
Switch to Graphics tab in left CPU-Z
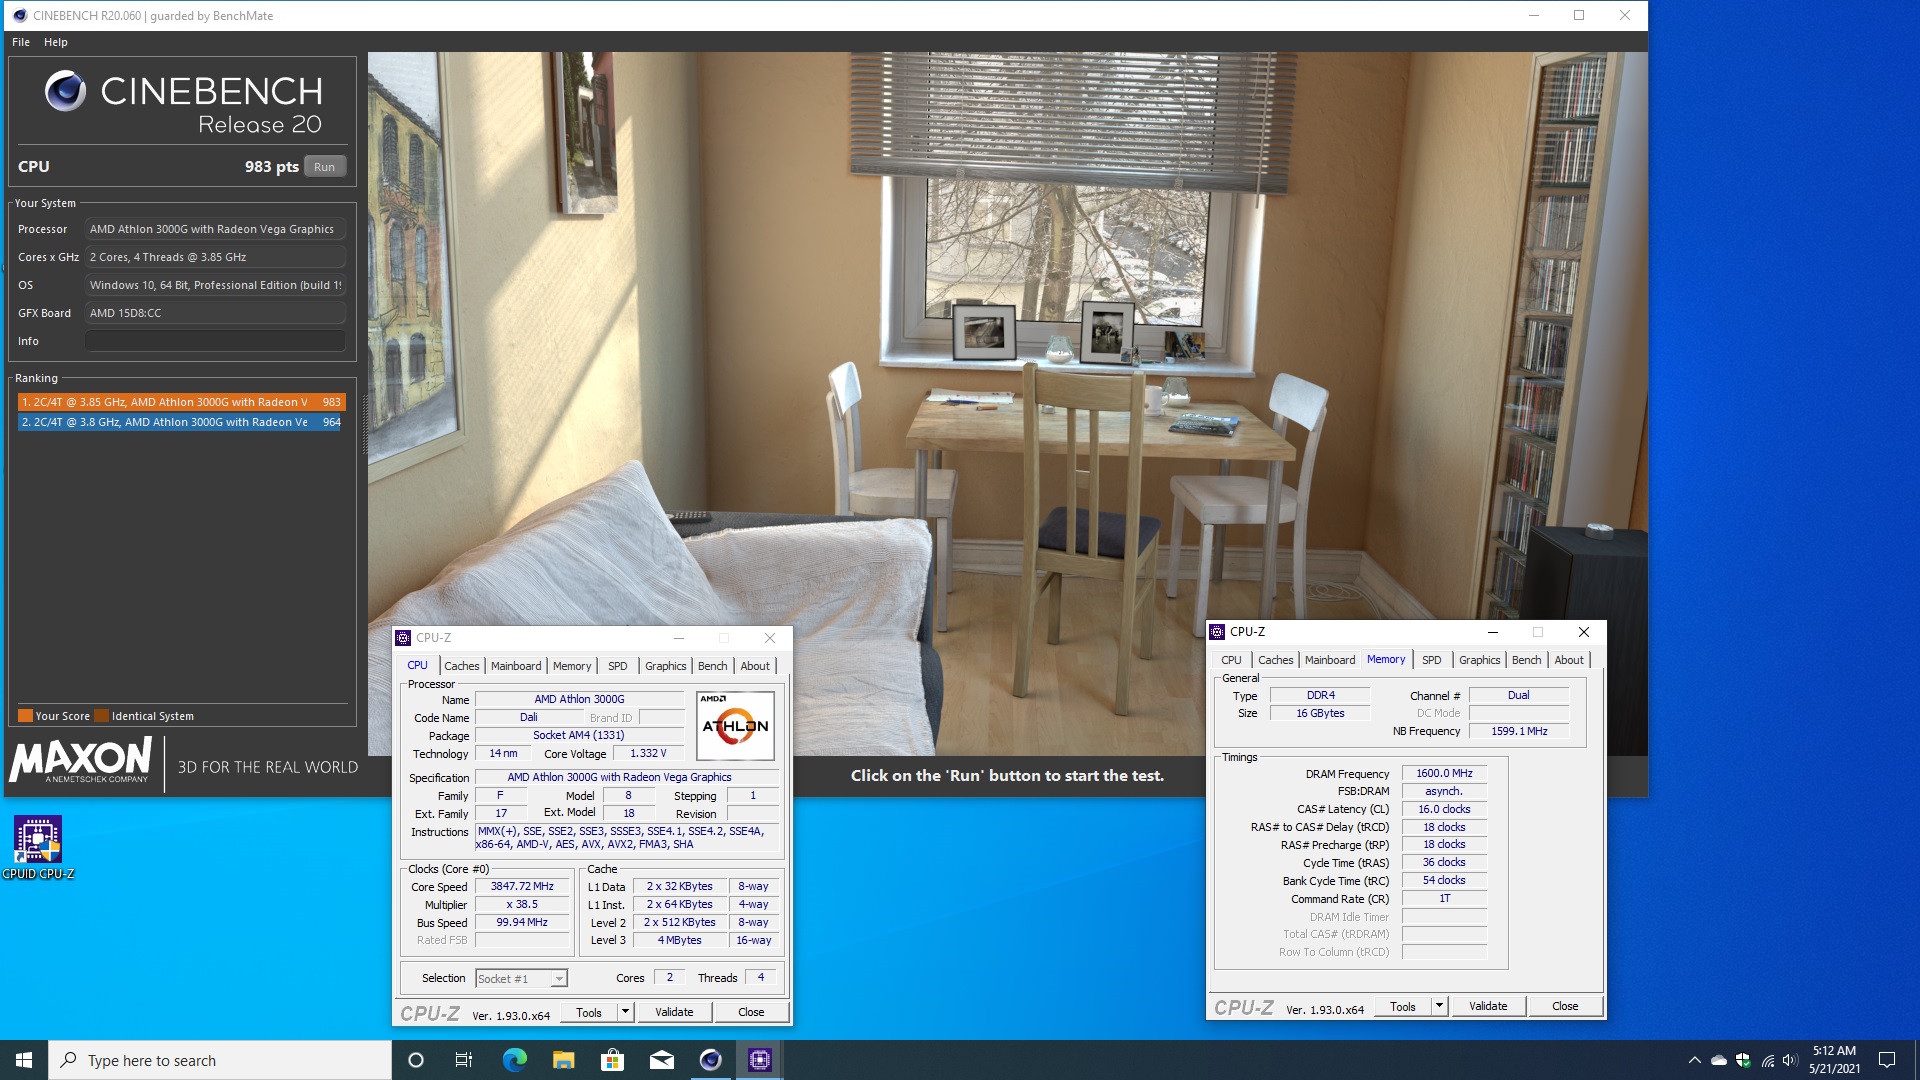tap(665, 666)
